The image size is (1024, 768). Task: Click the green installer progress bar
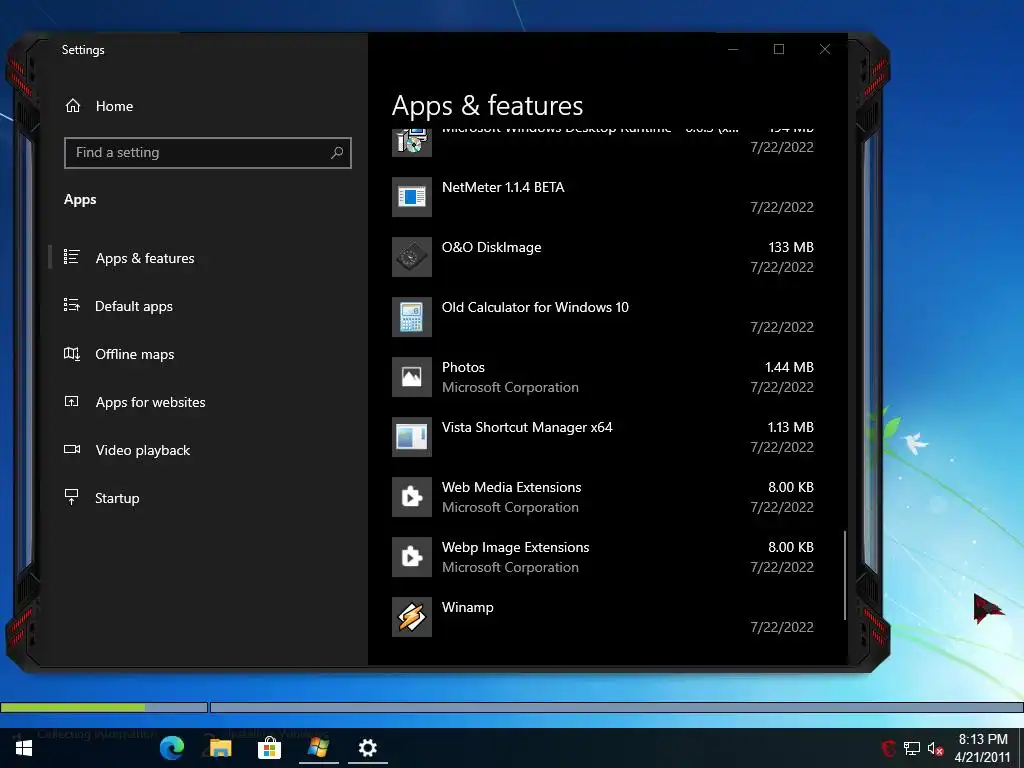click(72, 707)
